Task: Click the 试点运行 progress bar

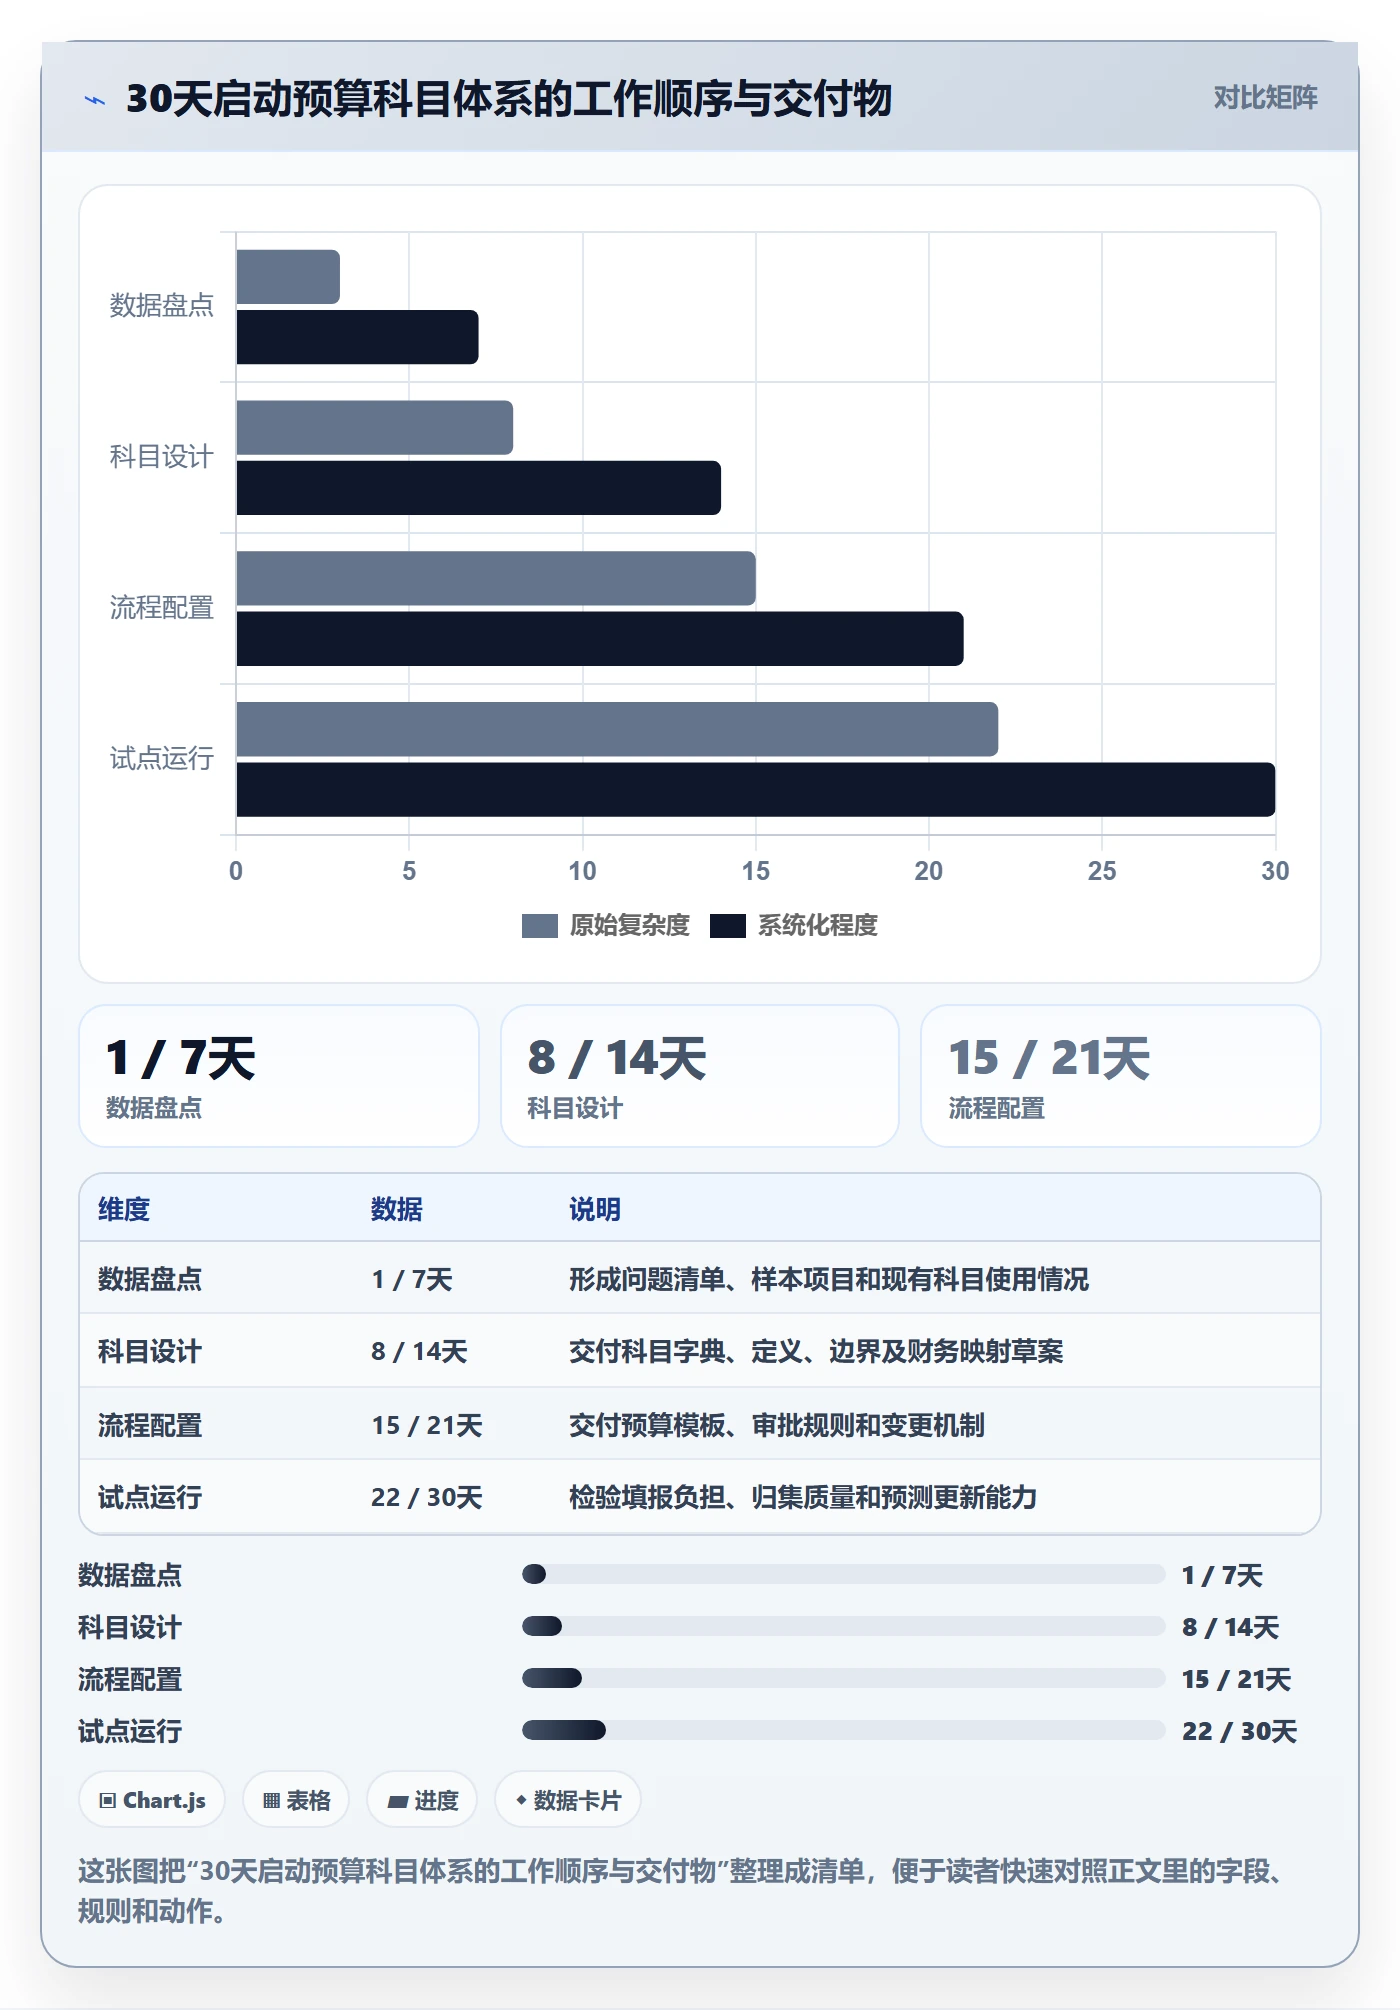Action: point(843,1730)
